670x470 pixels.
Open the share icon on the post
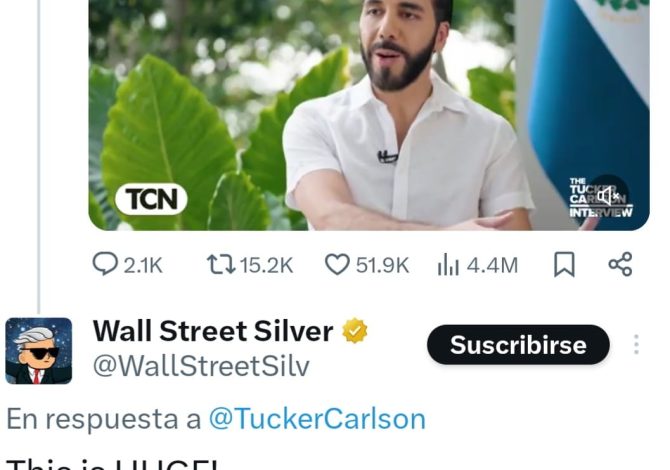(620, 264)
